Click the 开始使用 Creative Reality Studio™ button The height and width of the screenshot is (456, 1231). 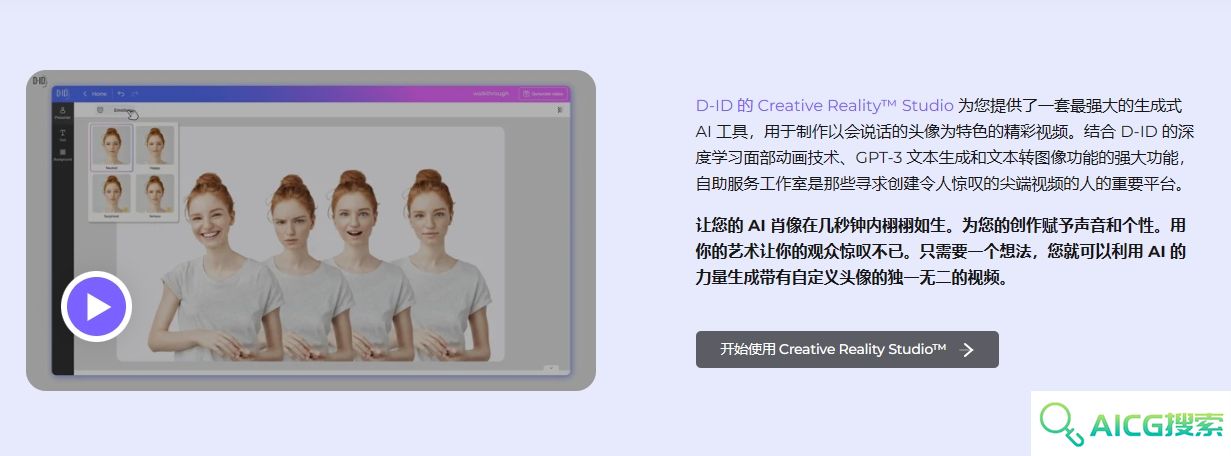click(847, 349)
